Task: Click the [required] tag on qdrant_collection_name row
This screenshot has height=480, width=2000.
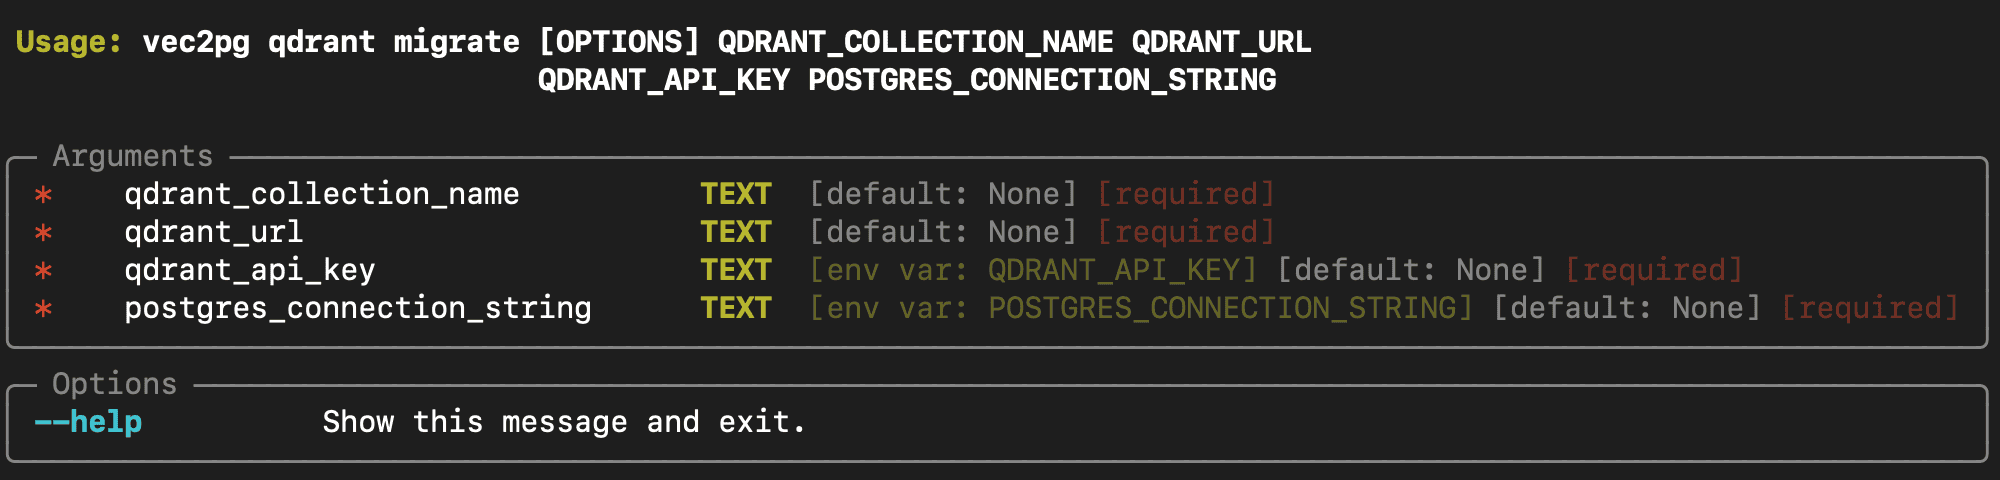Action: (1186, 194)
